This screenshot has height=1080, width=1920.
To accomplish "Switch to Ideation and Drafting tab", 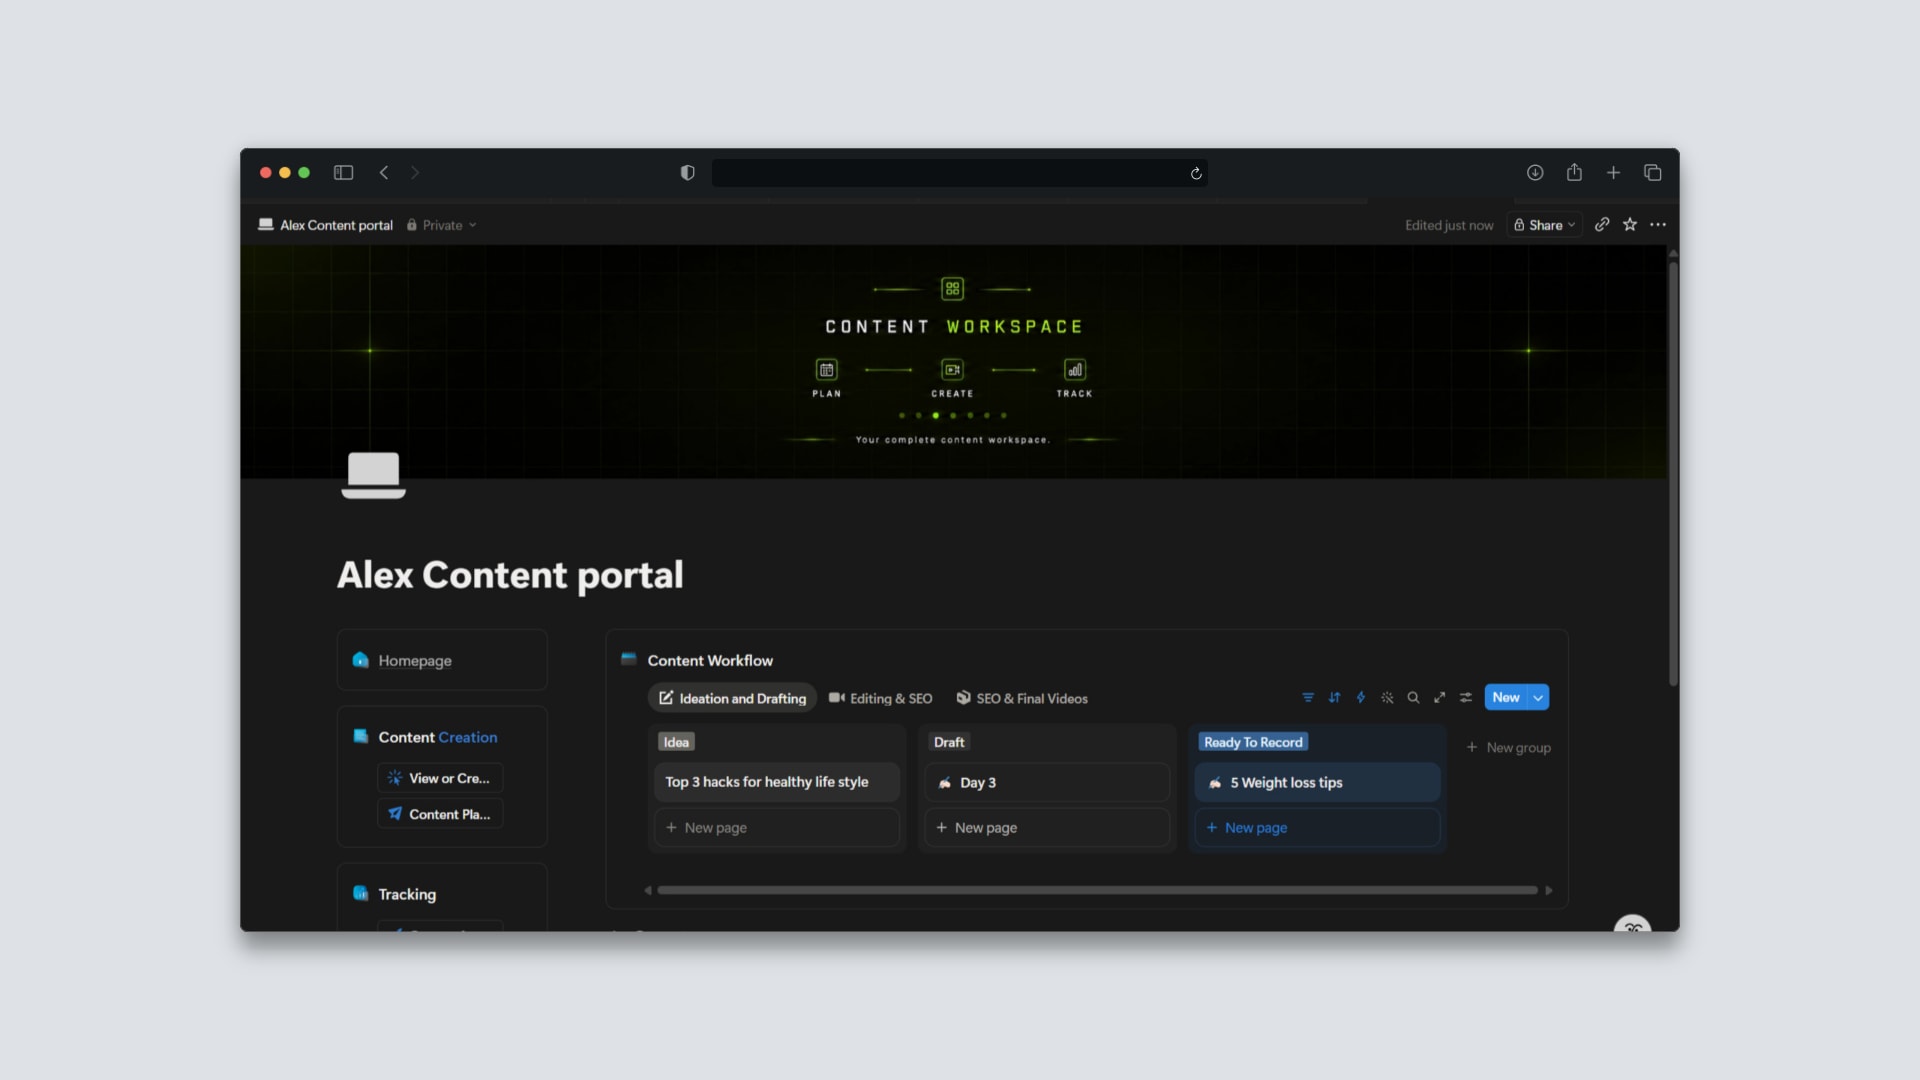I will 733,698.
